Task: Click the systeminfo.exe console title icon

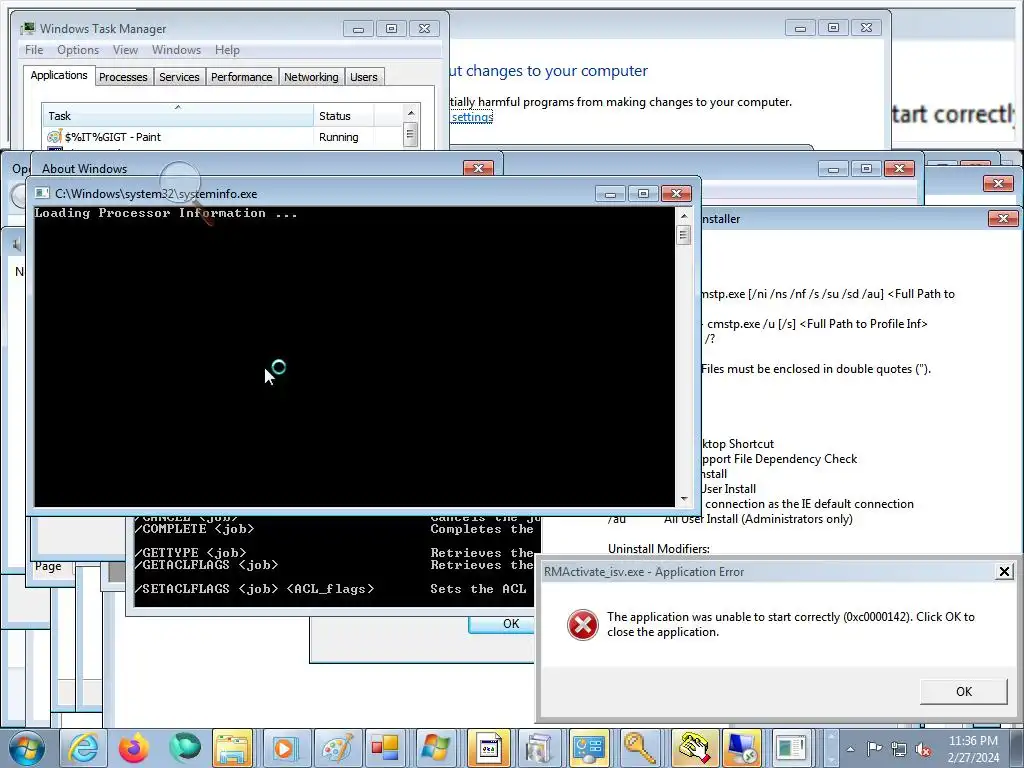Action: click(42, 193)
